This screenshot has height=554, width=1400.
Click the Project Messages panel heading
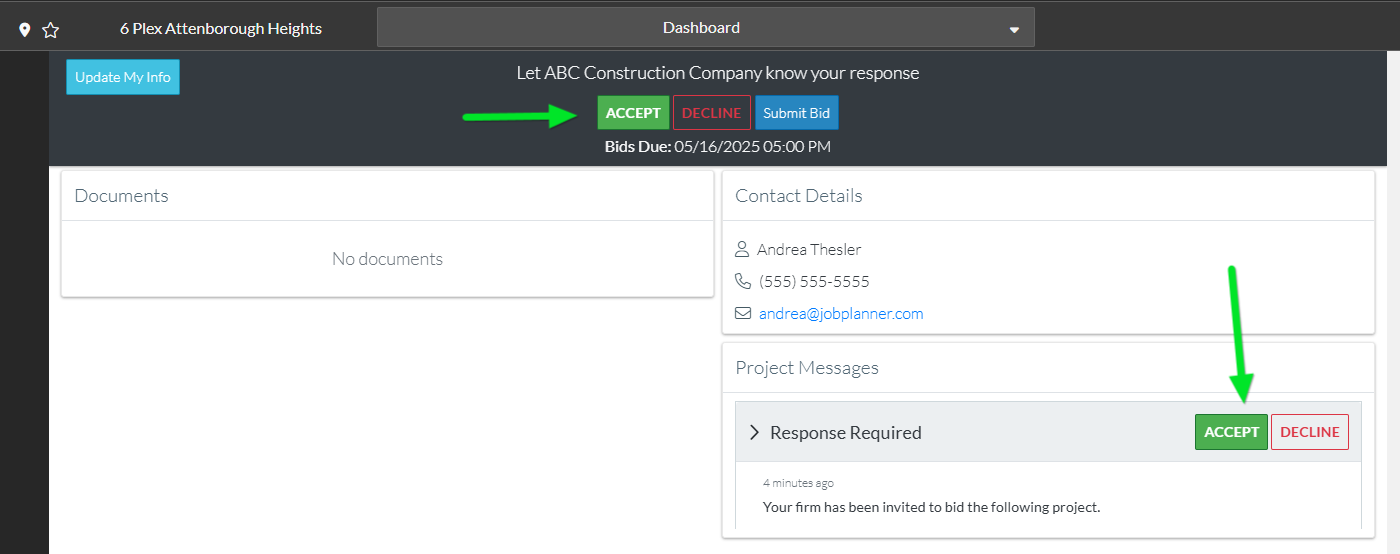click(x=807, y=368)
